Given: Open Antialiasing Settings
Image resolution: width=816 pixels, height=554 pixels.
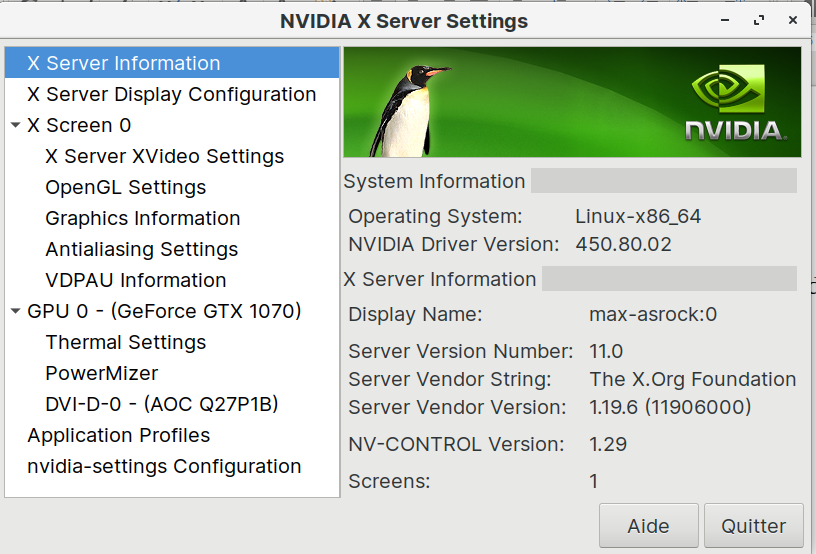Looking at the screenshot, I should (x=141, y=249).
